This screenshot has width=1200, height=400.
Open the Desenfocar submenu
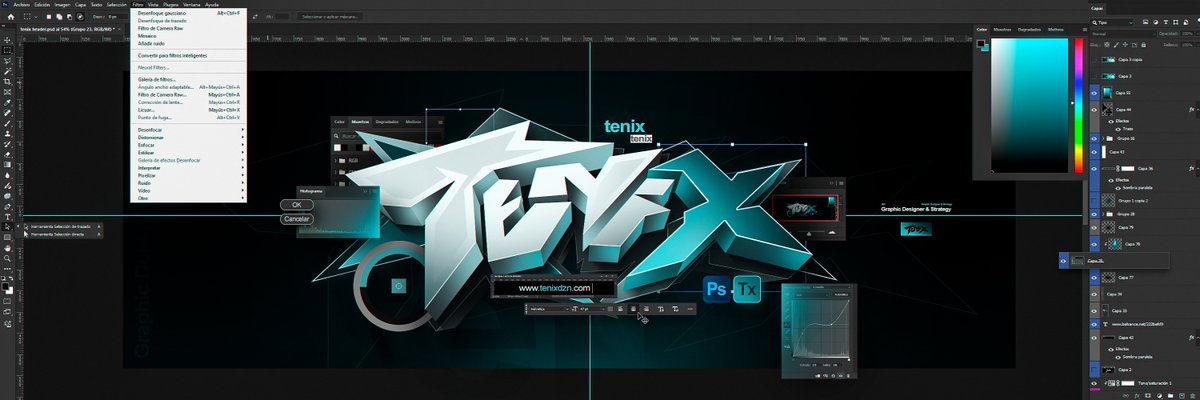[190, 130]
